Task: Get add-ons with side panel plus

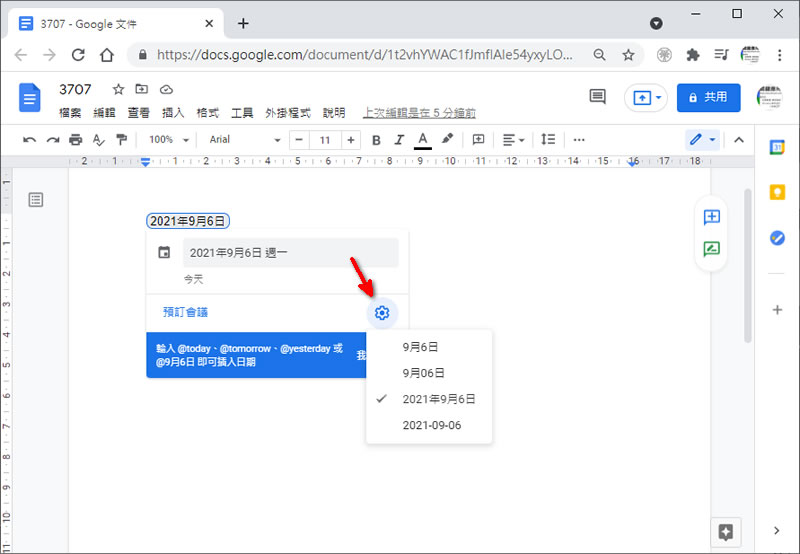Action: [777, 310]
